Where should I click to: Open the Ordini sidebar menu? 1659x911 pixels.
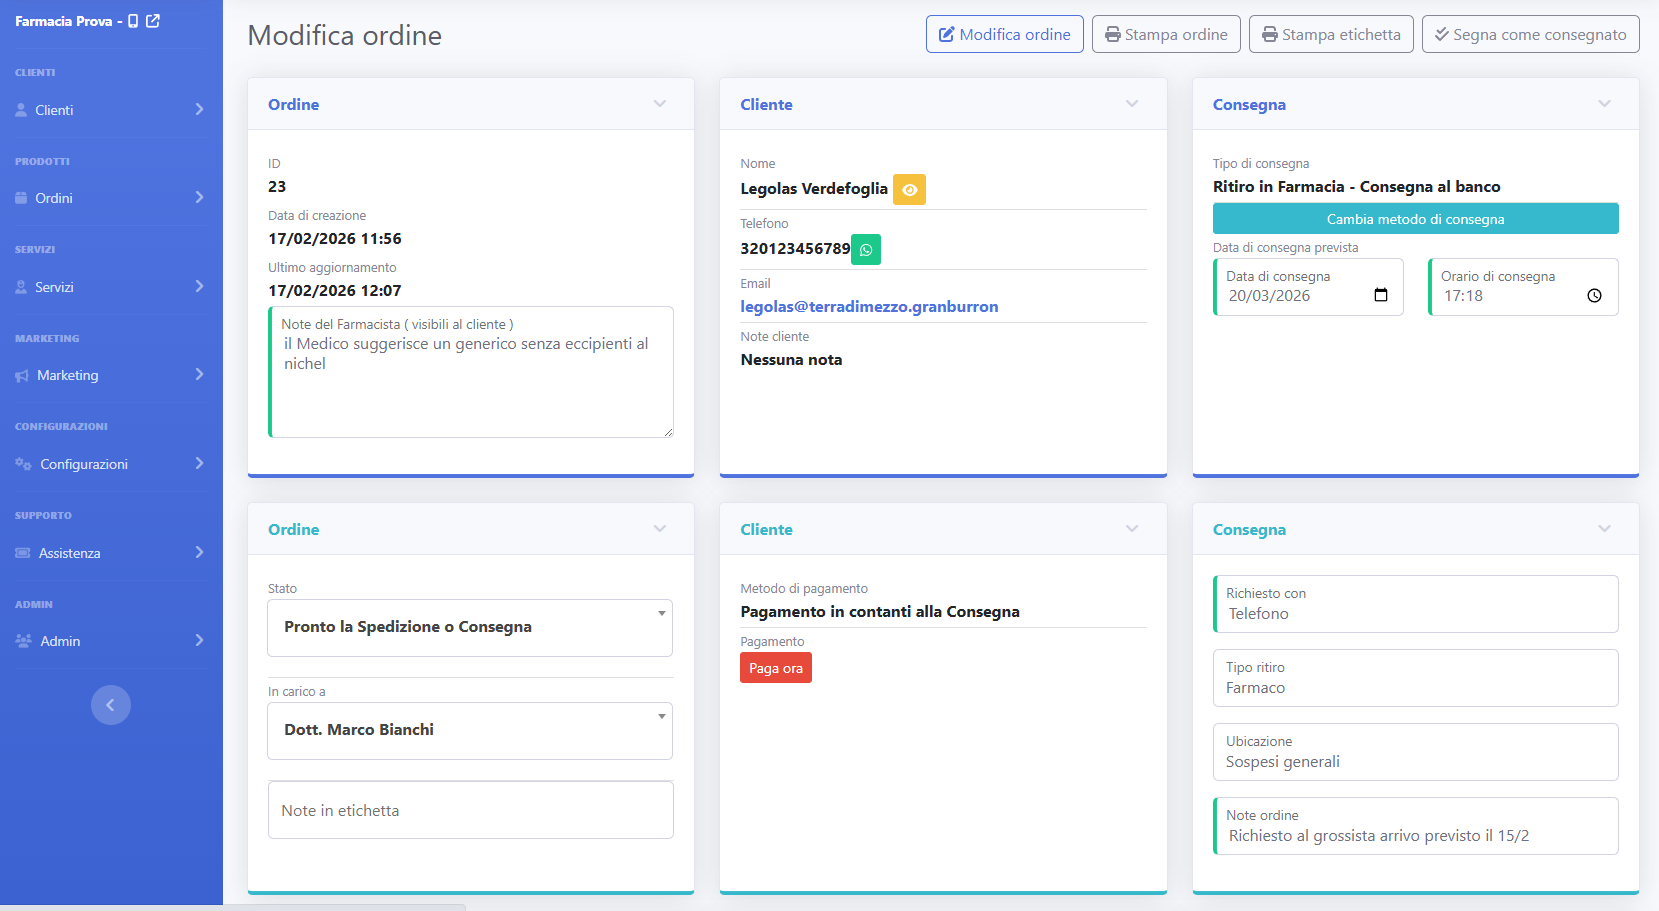110,198
